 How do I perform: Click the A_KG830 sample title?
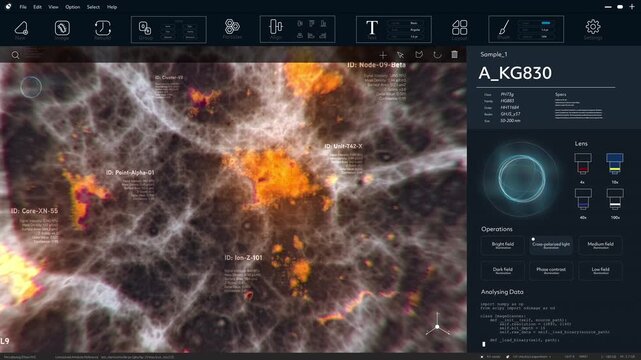[x=515, y=73]
